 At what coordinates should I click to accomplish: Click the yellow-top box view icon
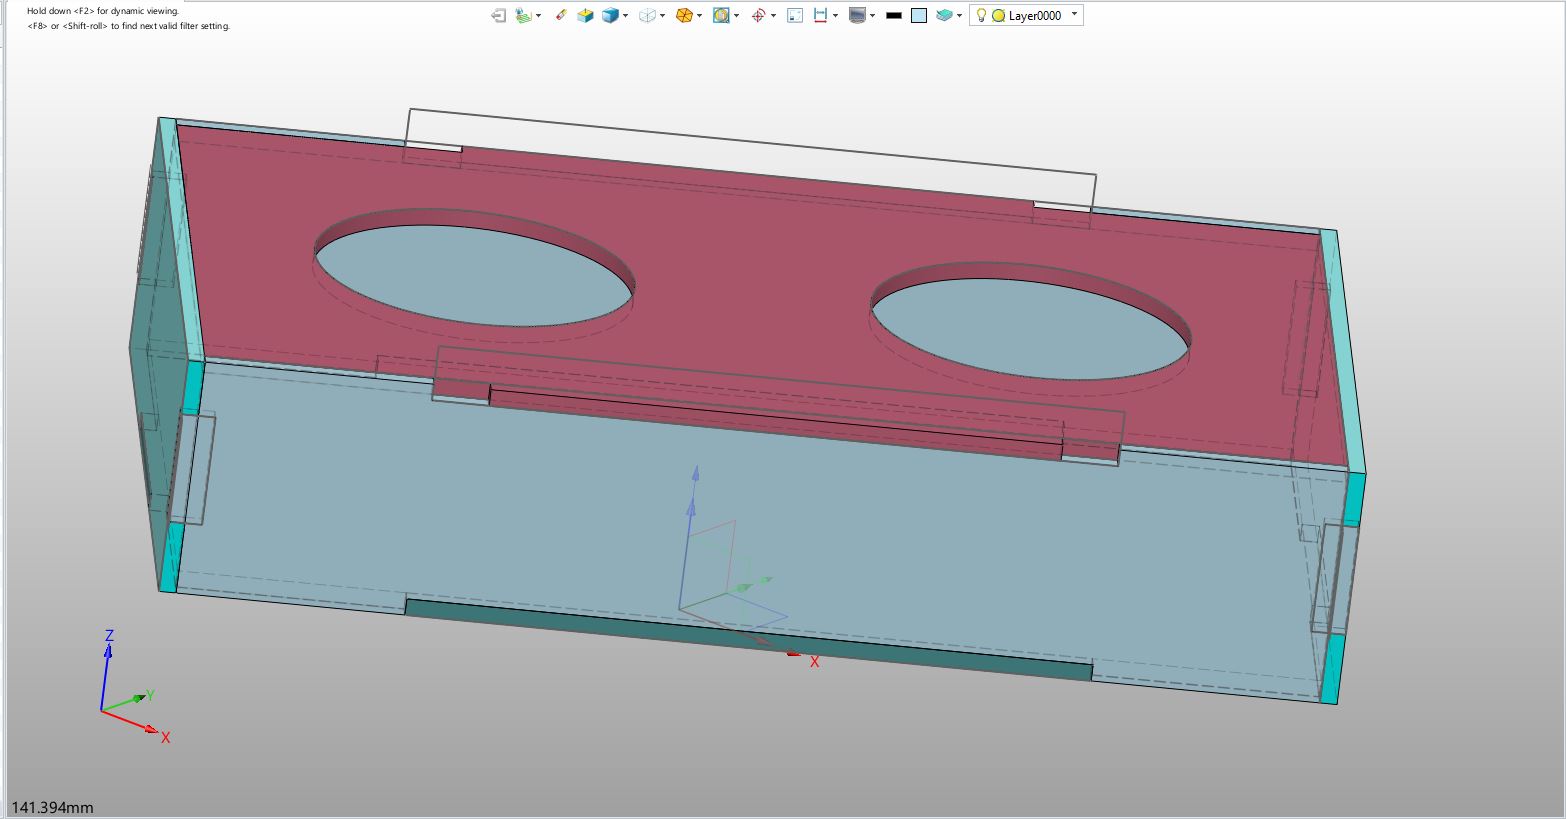[x=586, y=15]
